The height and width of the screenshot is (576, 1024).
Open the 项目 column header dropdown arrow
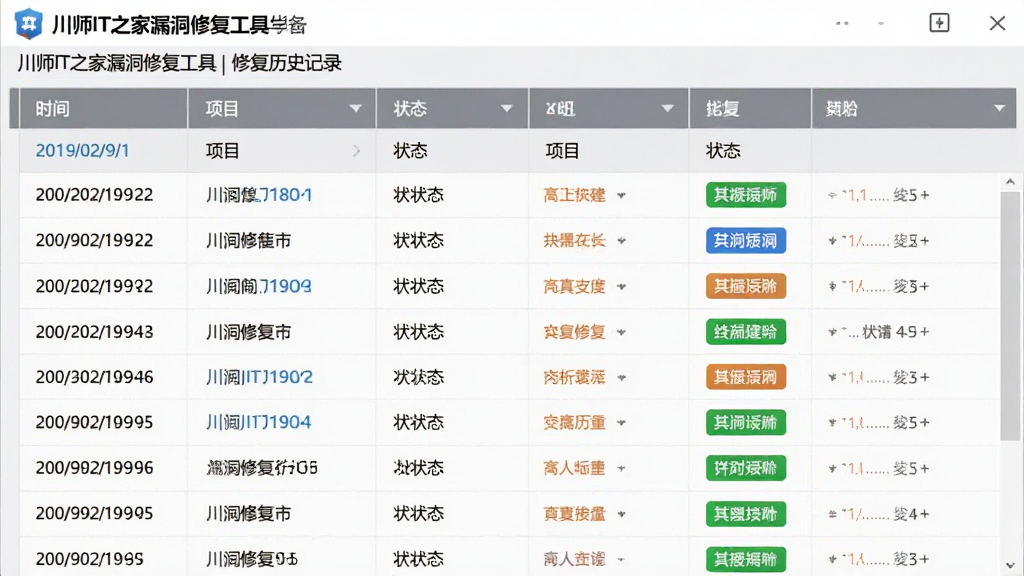pyautogui.click(x=355, y=108)
